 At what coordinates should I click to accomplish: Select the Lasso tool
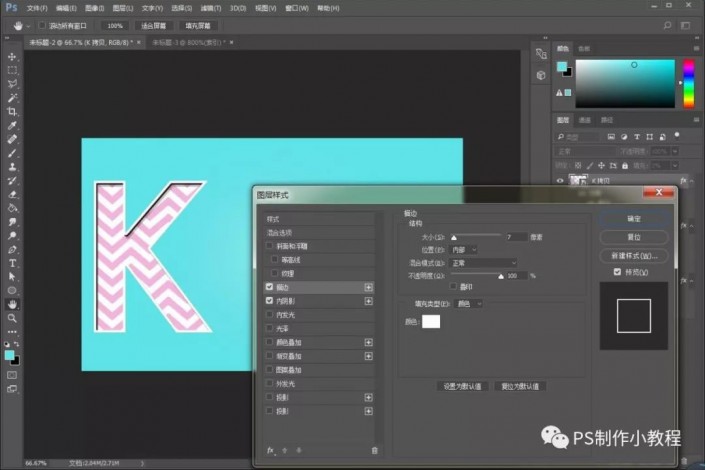(x=12, y=84)
